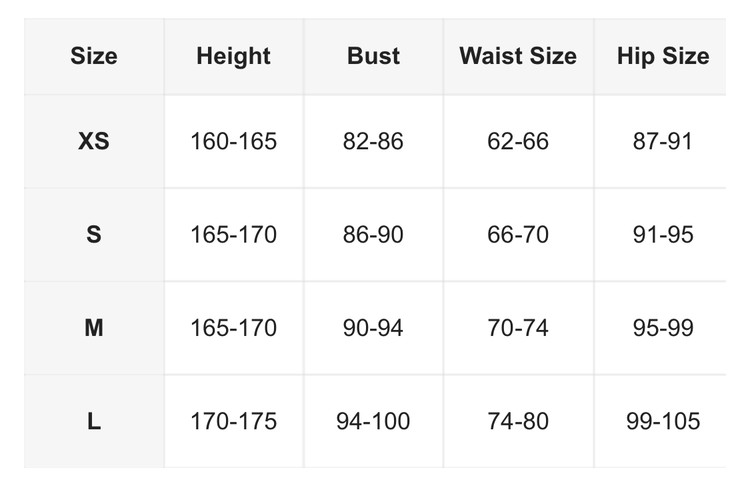
Task: Click the XS height cell 160-165
Action: [x=234, y=141]
